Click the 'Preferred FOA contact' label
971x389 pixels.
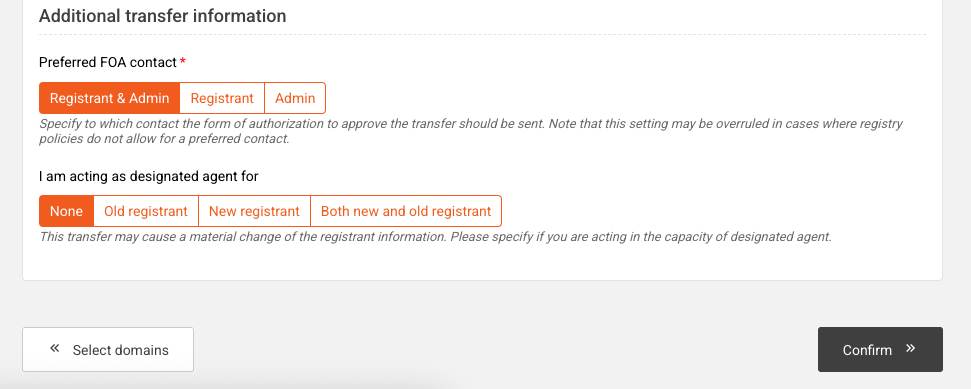108,63
